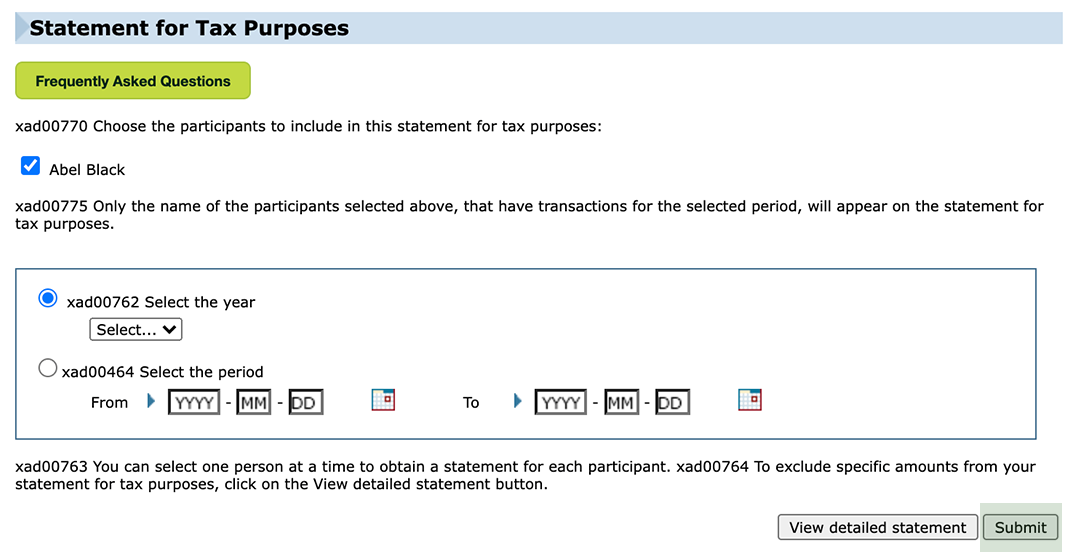Screen dimensions: 1078x552
Task: Choose the Select the period radio button
Action: pyautogui.click(x=47, y=368)
